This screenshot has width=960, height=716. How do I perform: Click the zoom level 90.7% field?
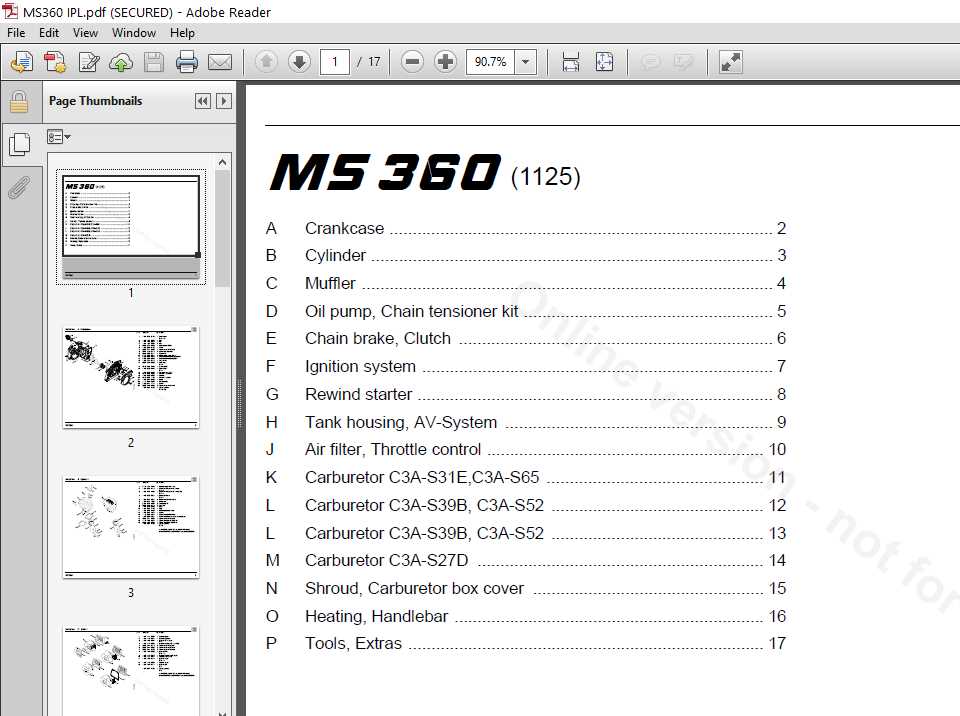490,62
